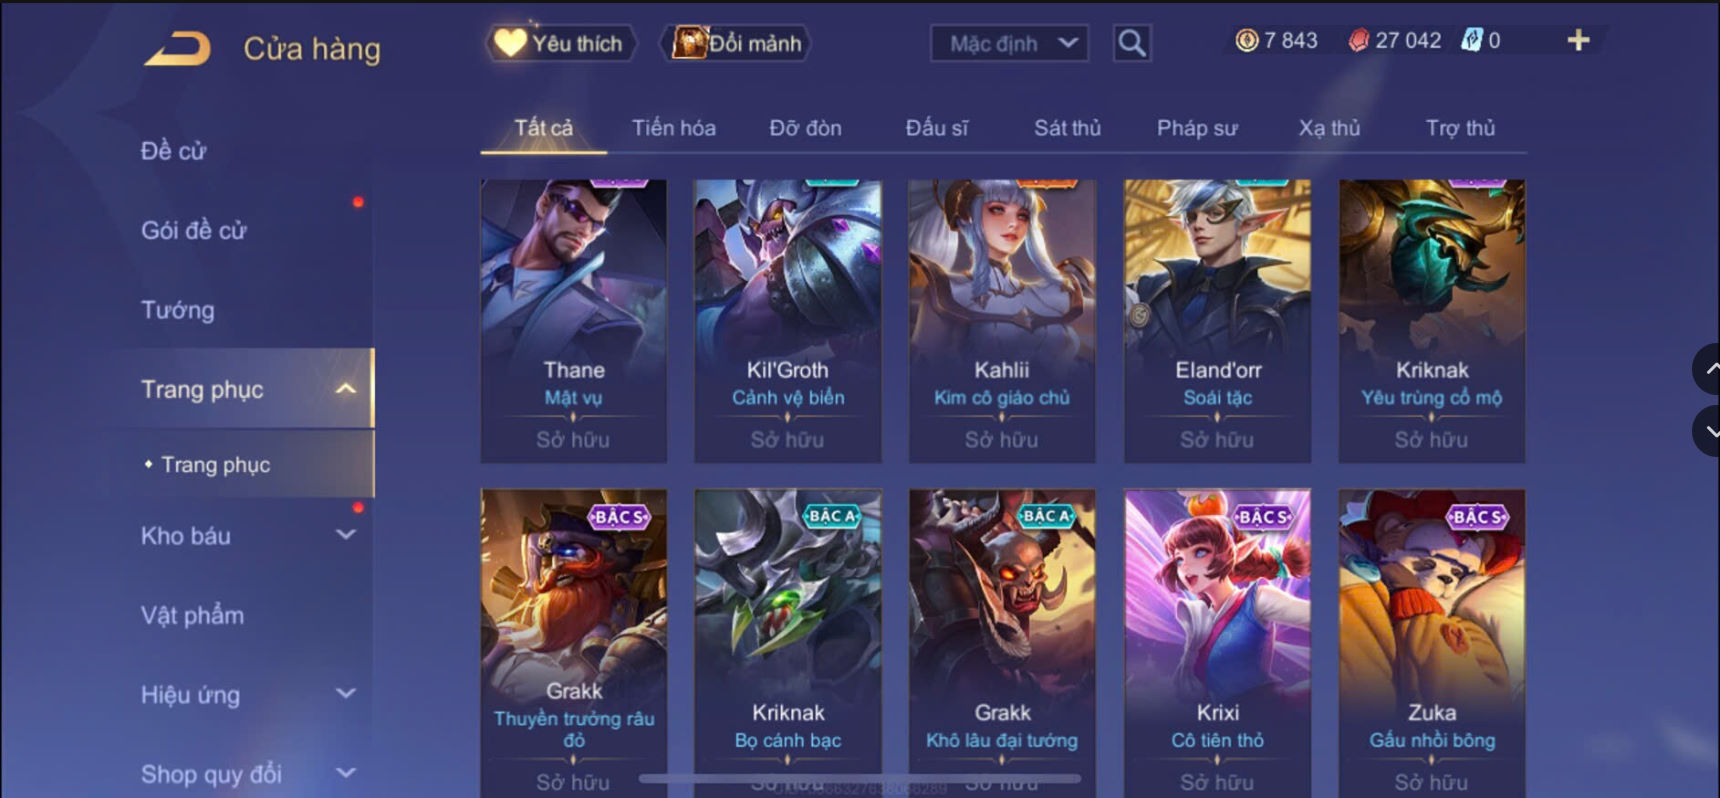Expand the Shop quy đổi section
Image resolution: width=1720 pixels, height=798 pixels.
(x=345, y=773)
